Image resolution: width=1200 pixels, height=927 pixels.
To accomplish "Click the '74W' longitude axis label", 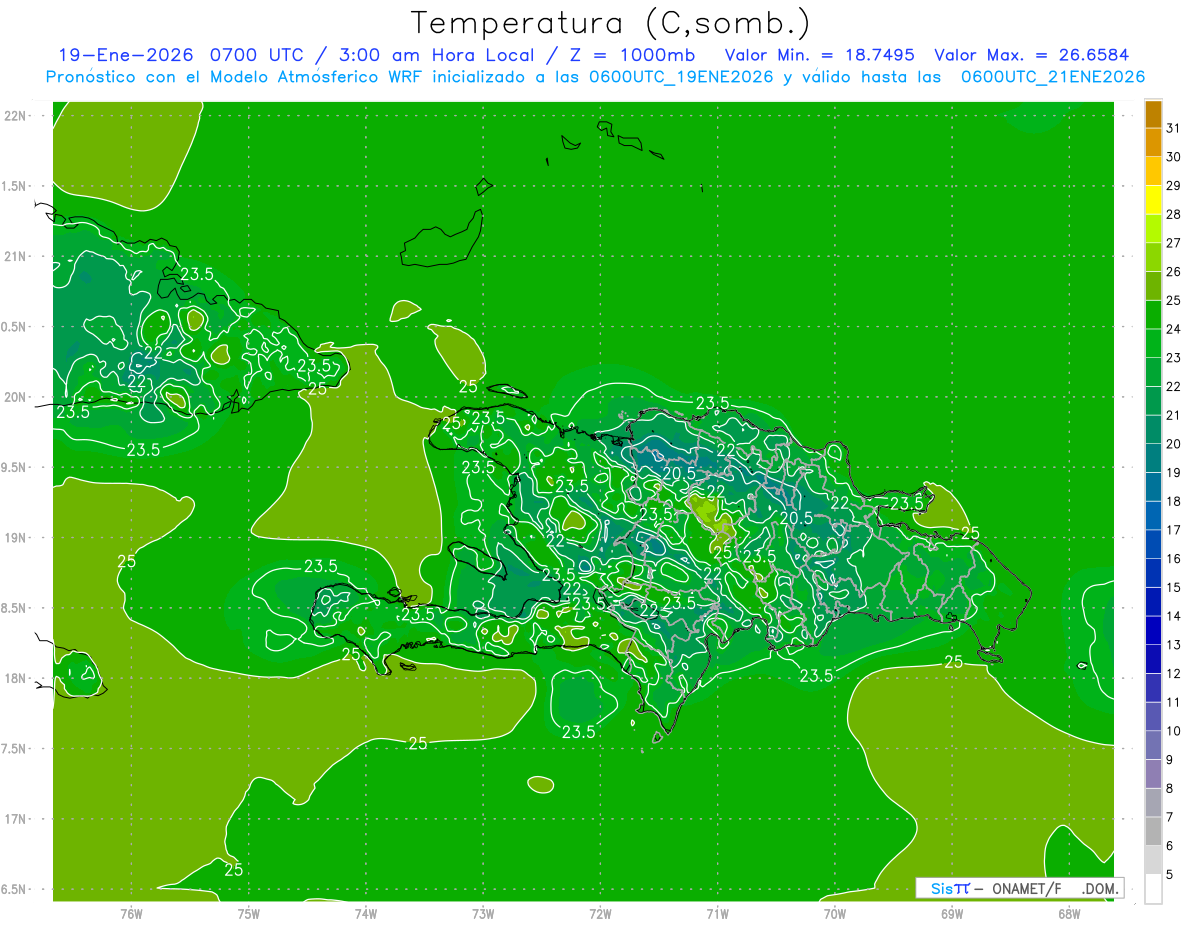I will coord(366,913).
